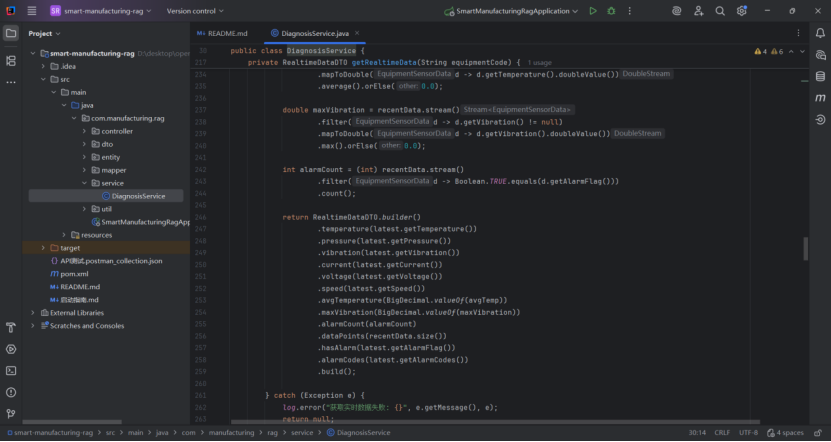Open the Structure tool window icon

tap(11, 60)
